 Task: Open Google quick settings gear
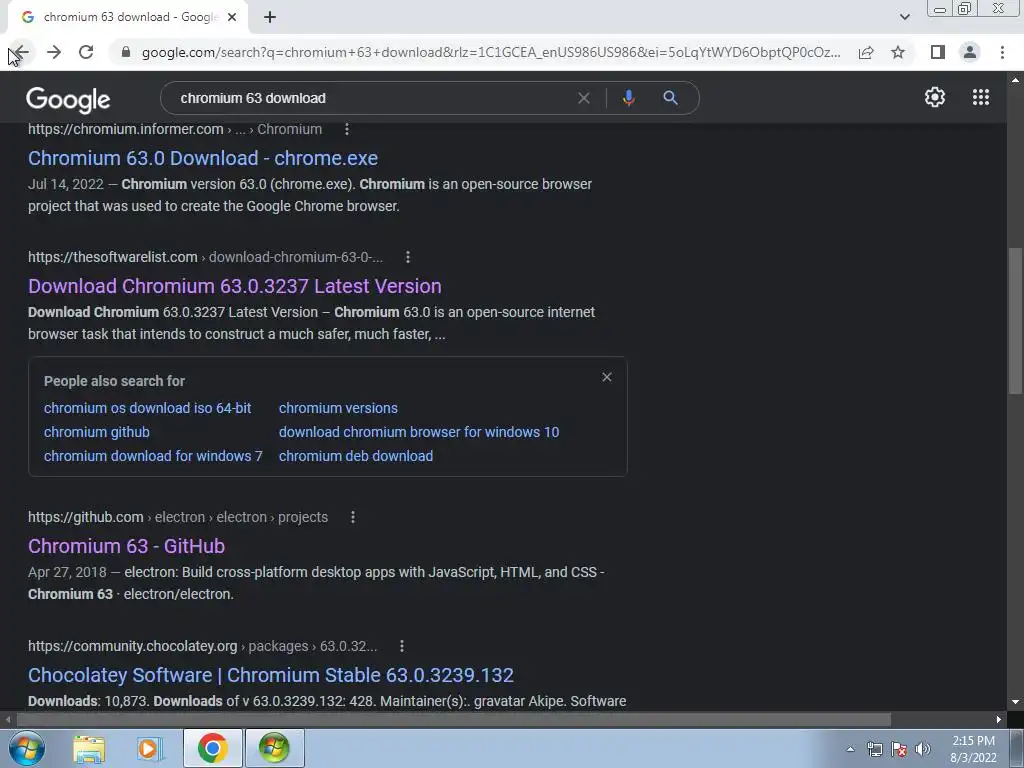(935, 97)
